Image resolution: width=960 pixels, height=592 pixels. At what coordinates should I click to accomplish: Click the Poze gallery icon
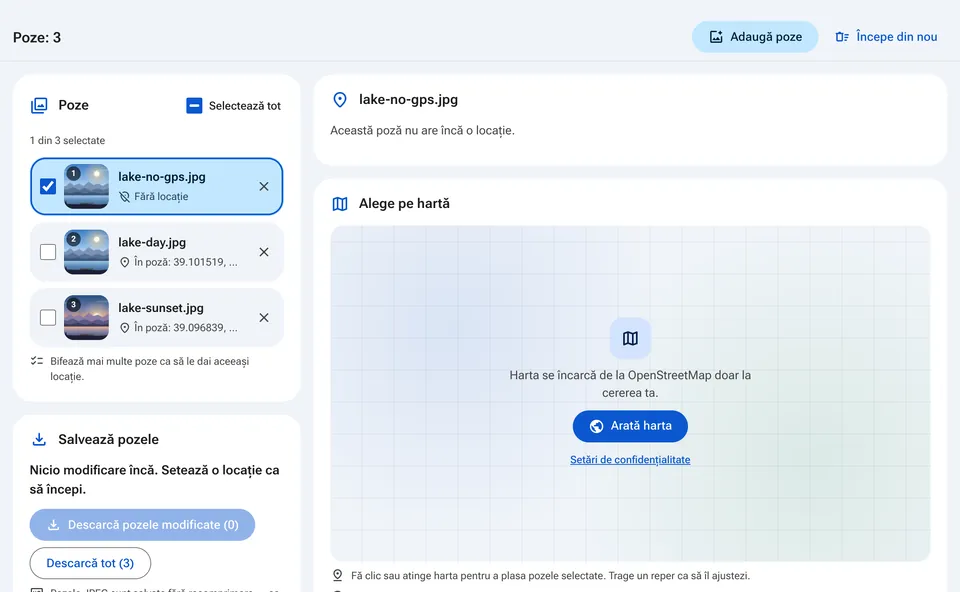(x=39, y=105)
